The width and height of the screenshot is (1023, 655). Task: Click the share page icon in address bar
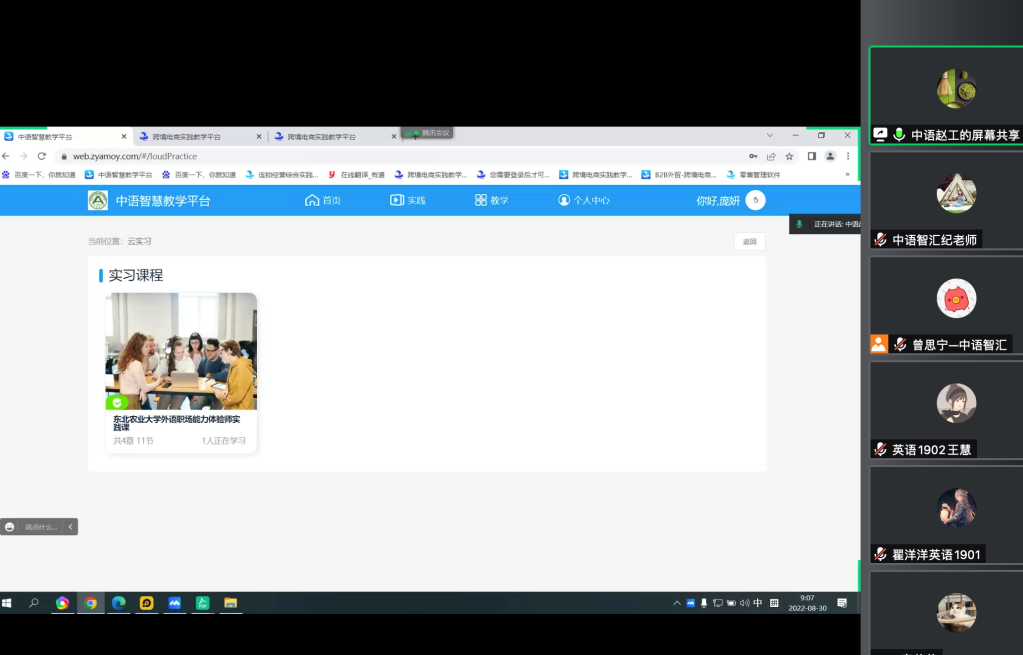(771, 157)
